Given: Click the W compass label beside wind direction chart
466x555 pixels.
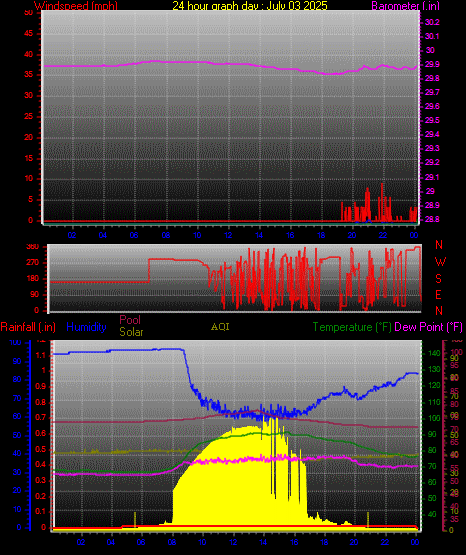Looking at the screenshot, I should (440, 262).
